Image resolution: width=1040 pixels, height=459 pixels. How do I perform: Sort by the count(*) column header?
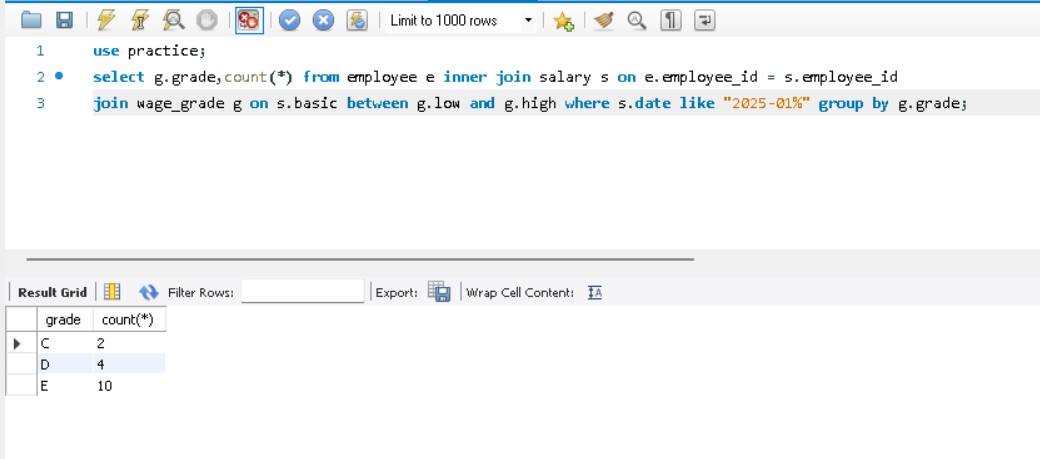[x=127, y=320]
